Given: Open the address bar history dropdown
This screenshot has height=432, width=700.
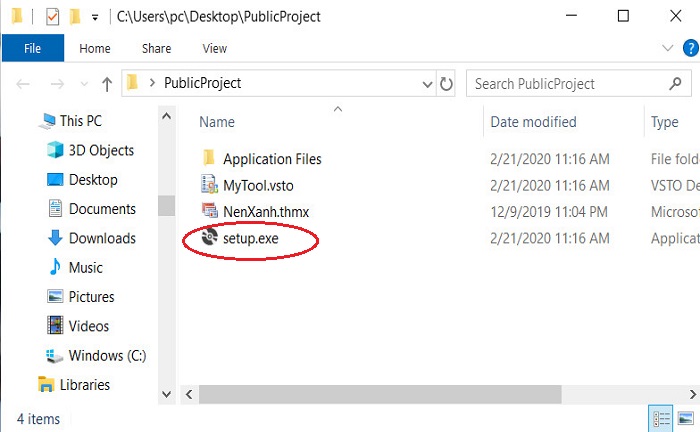Looking at the screenshot, I should (x=427, y=84).
